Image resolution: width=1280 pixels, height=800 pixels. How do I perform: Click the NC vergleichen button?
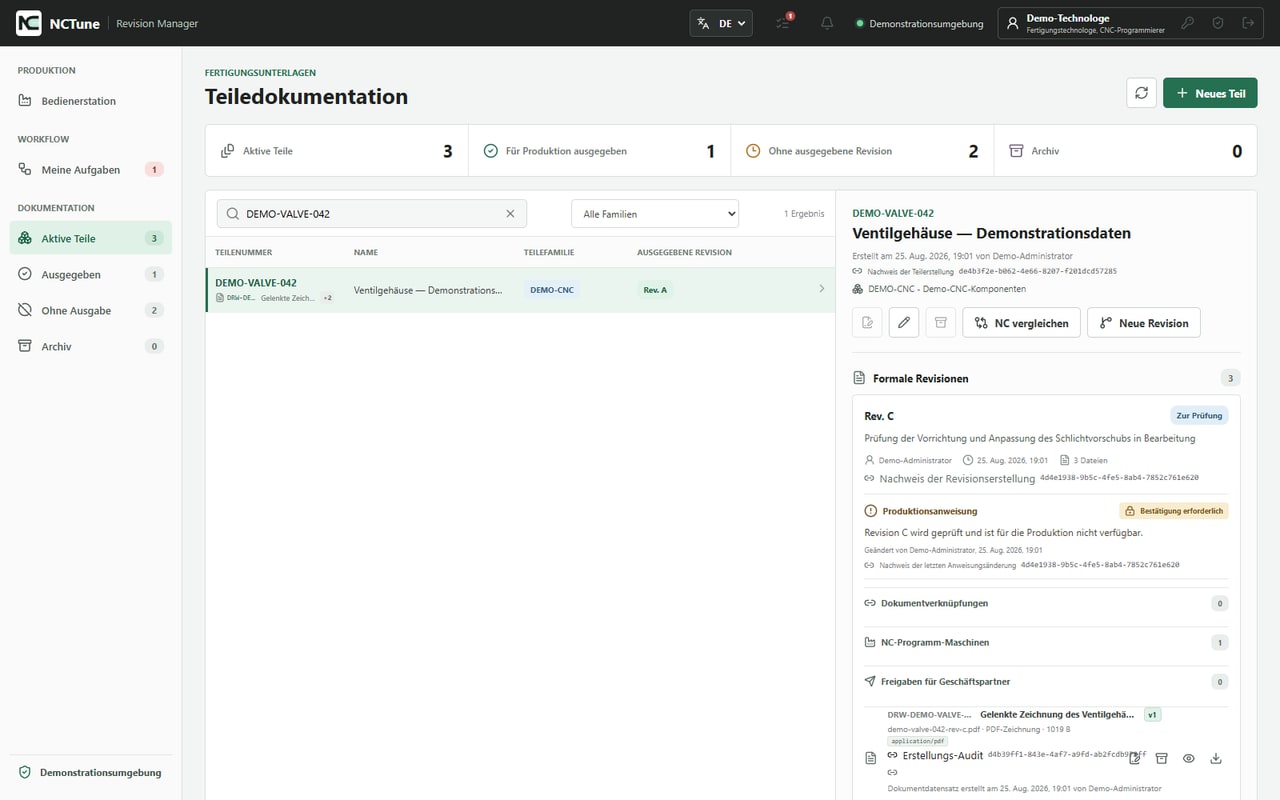1021,323
